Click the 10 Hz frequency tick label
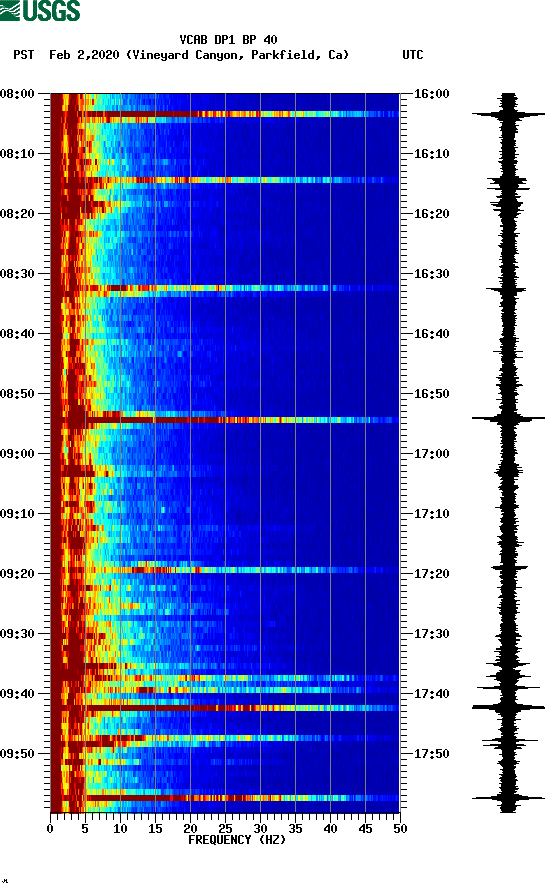 (120, 829)
